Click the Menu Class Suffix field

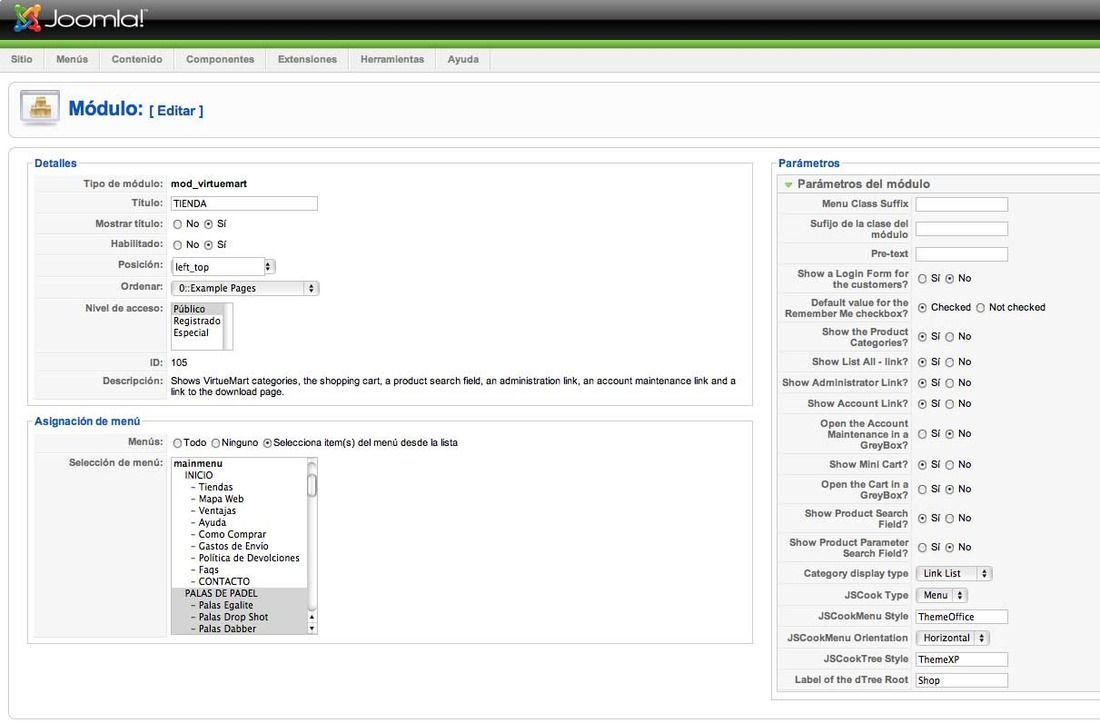(962, 204)
